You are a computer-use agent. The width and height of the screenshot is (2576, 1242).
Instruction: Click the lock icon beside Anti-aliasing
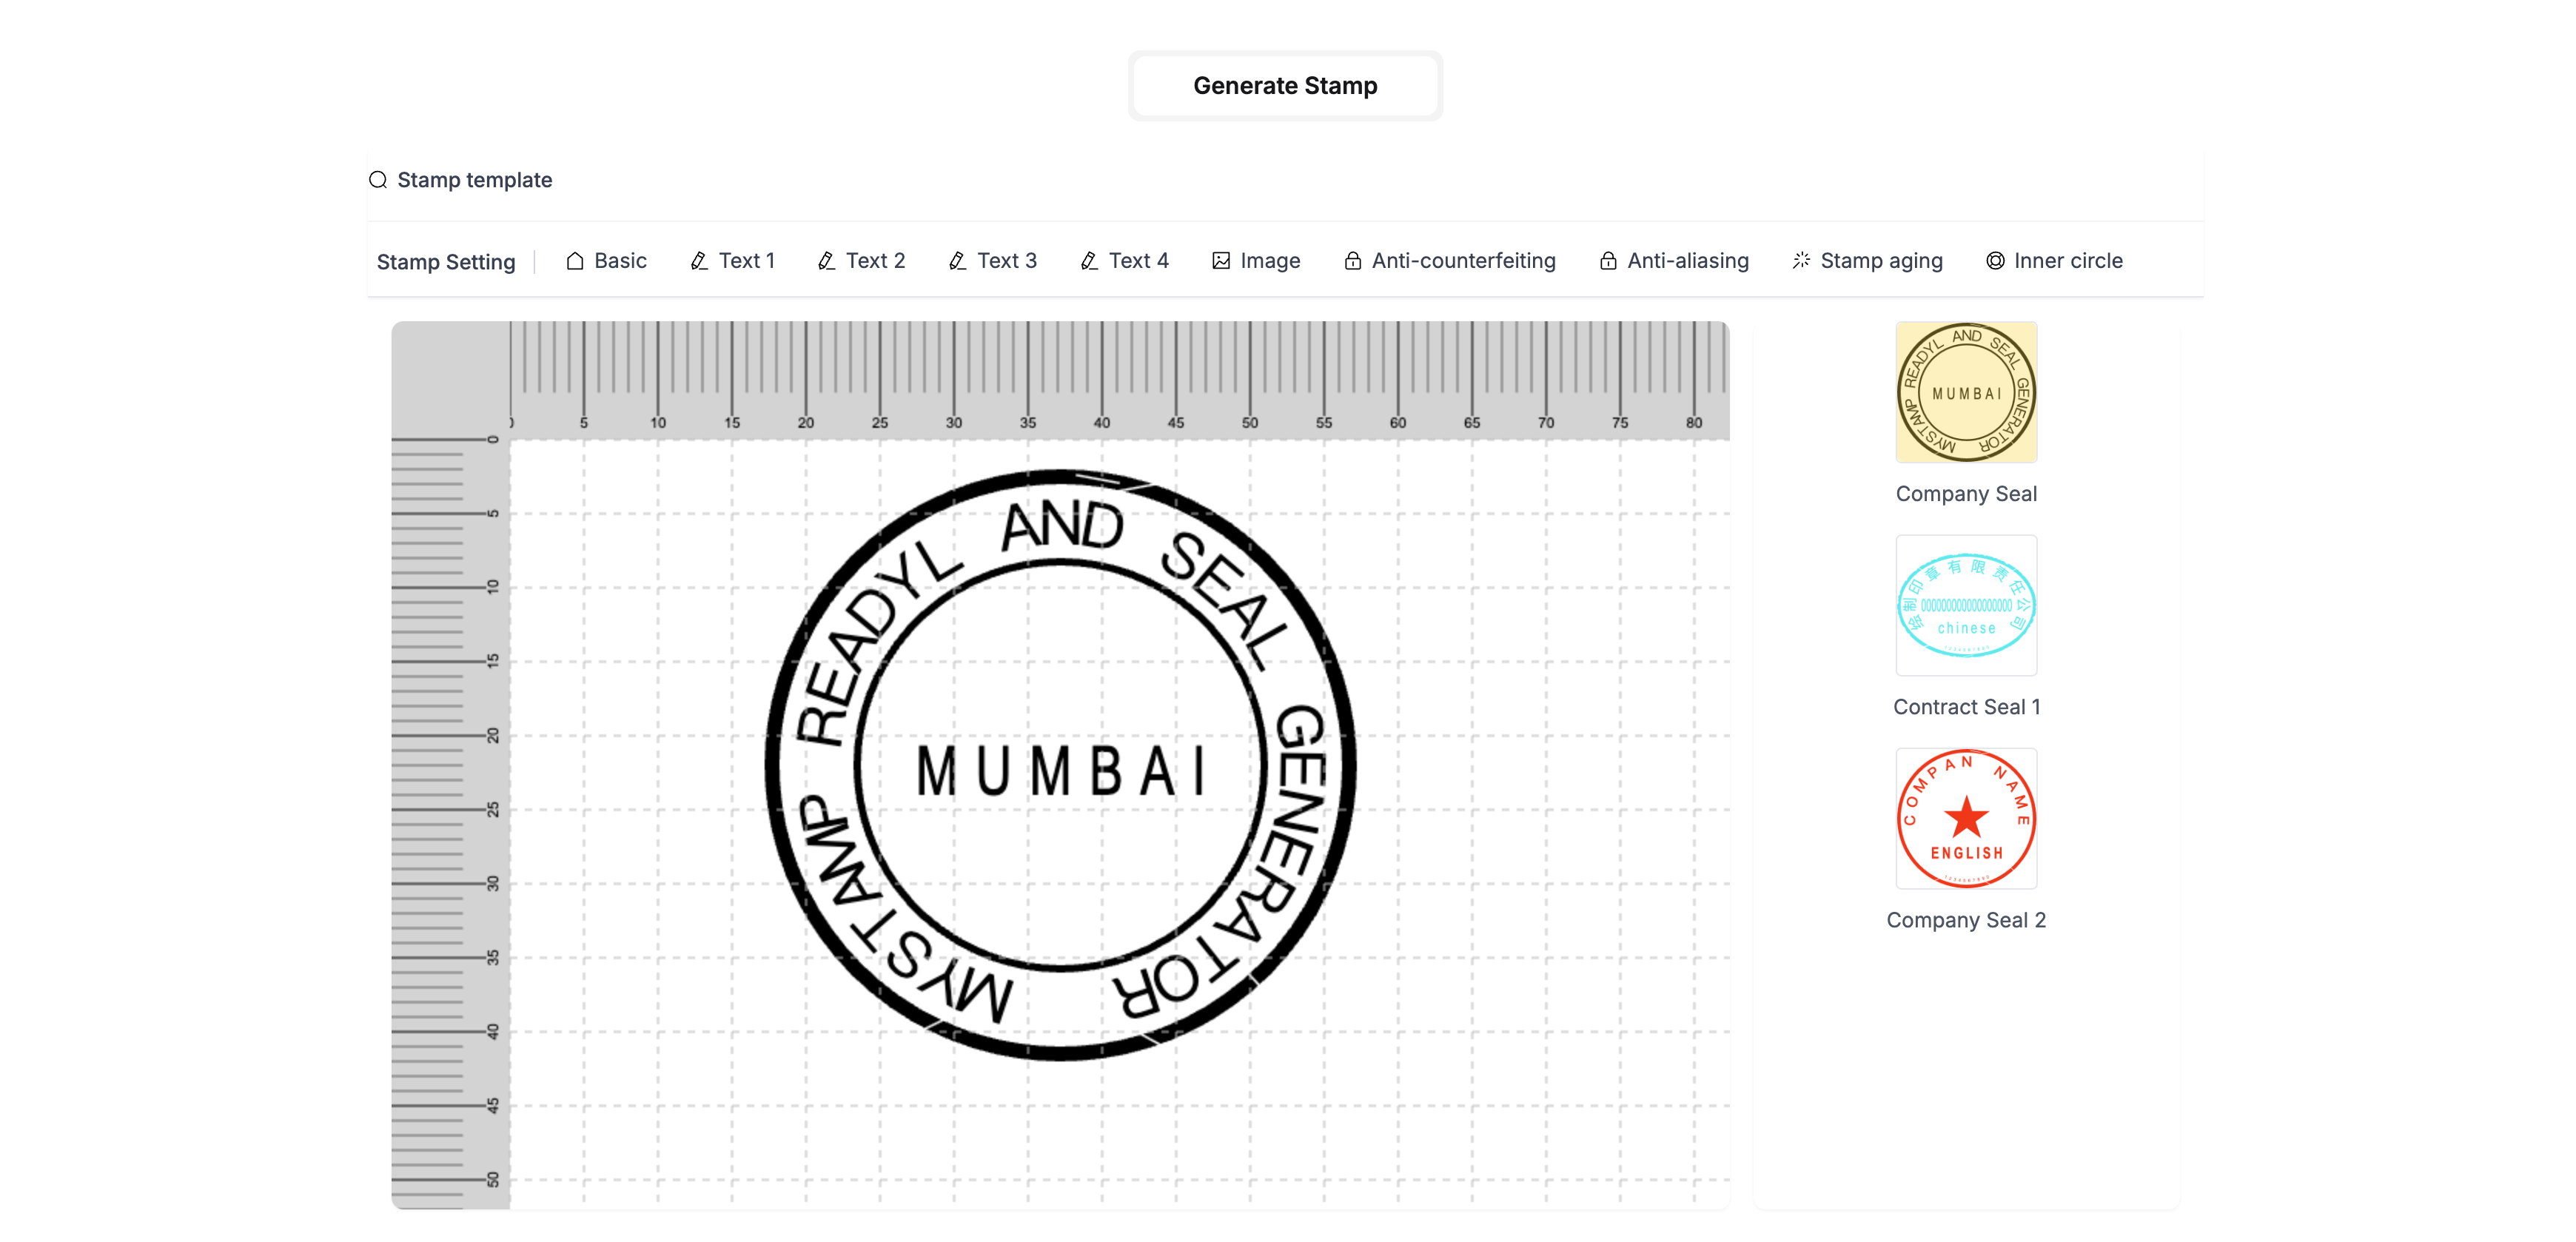pyautogui.click(x=1608, y=261)
